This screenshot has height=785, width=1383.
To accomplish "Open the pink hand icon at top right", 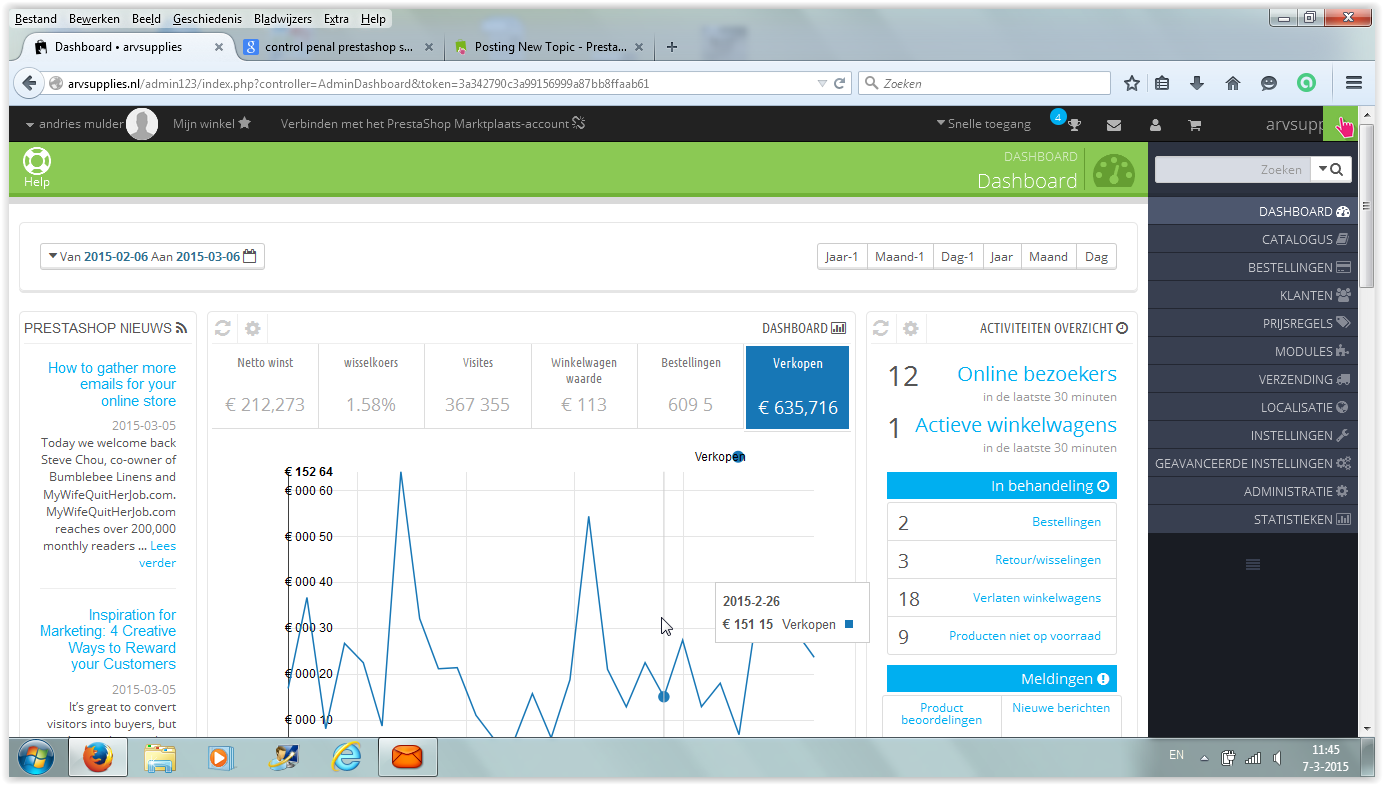I will (x=1346, y=125).
